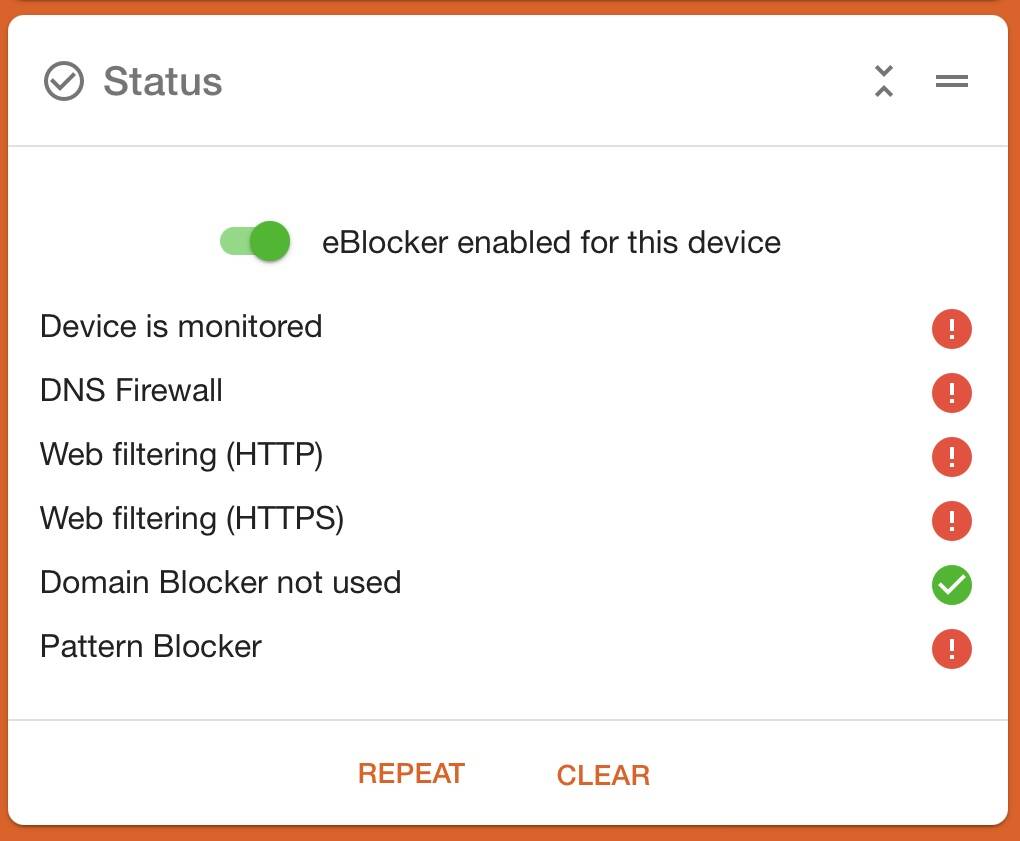Viewport: 1020px width, 841px height.
Task: Select the Web filtering (HTTPS) entry
Action: click(x=192, y=518)
